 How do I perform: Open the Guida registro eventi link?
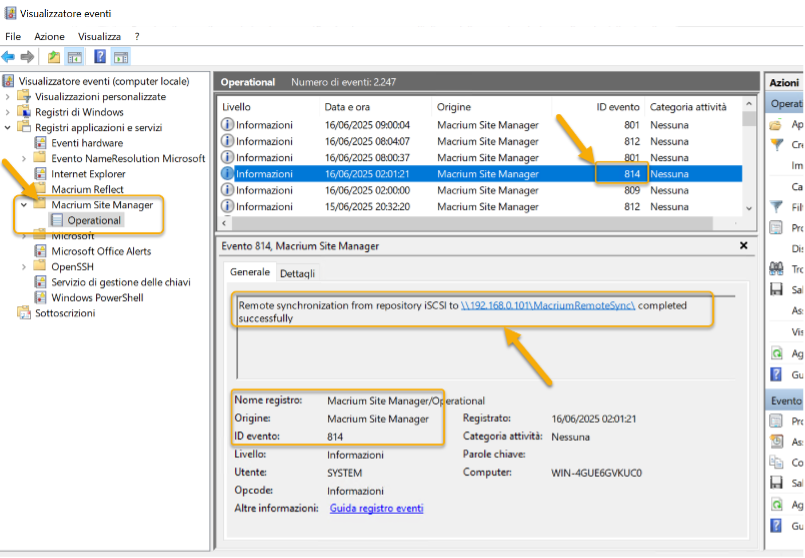(376, 508)
